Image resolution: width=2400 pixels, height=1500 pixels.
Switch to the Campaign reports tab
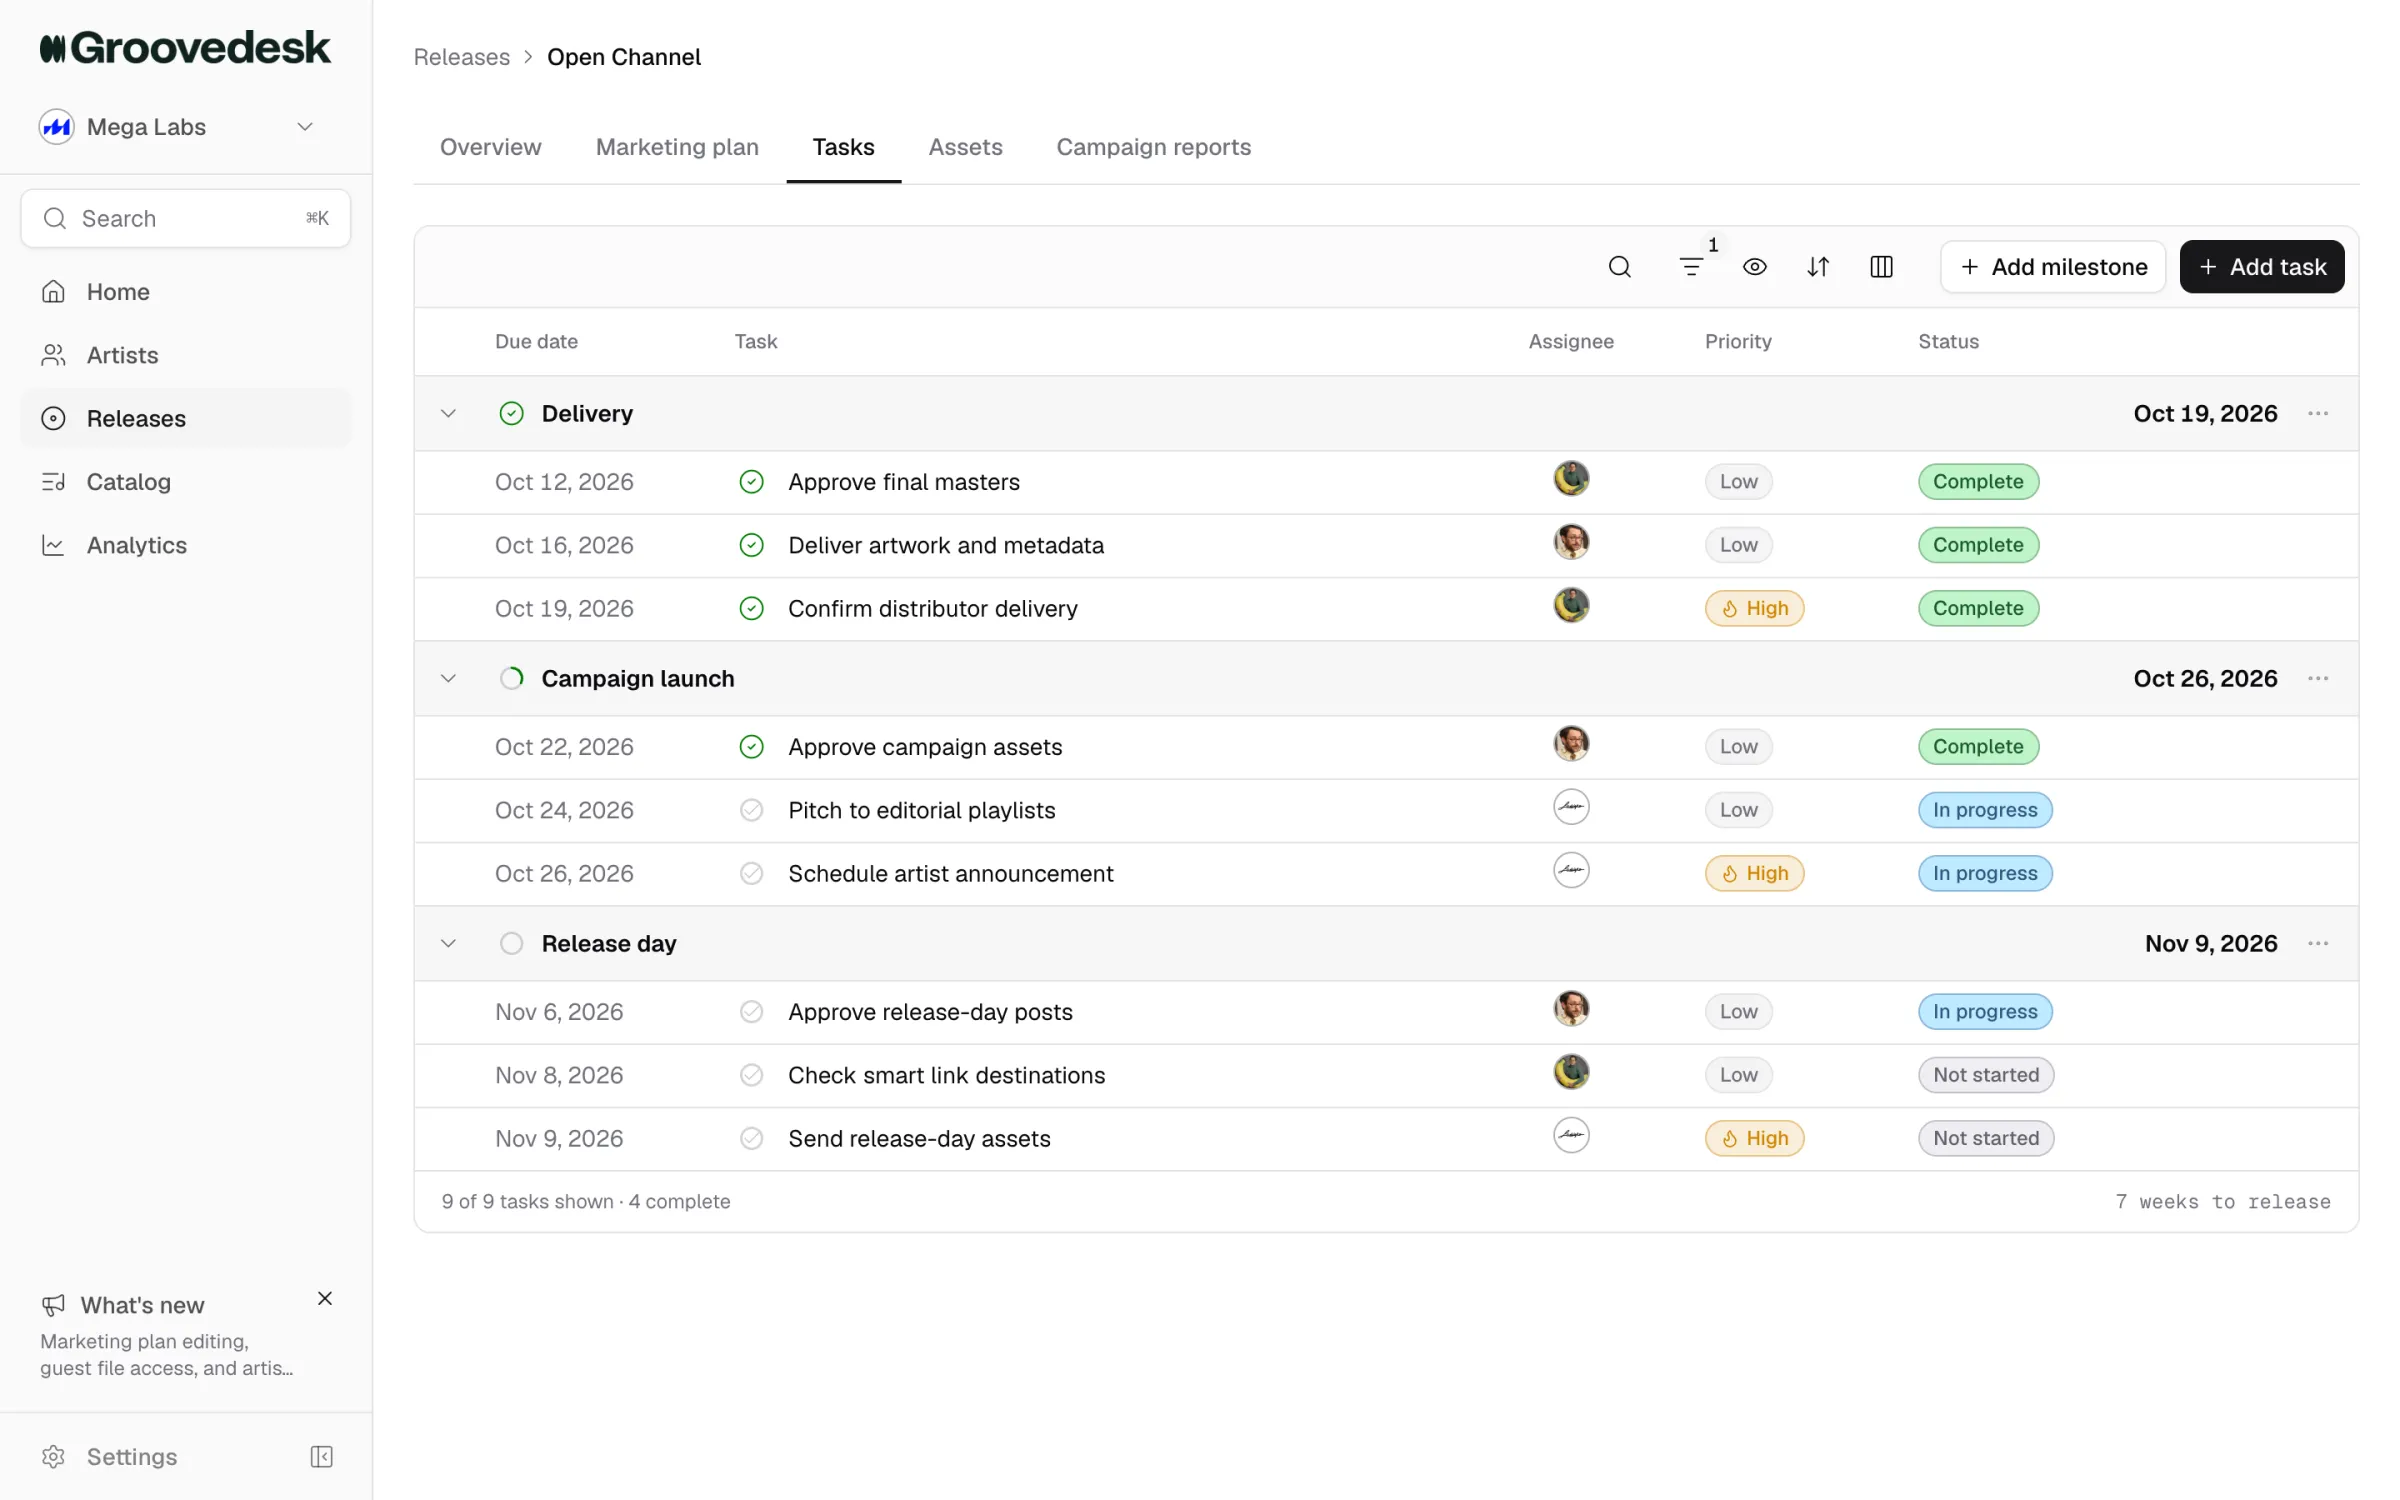[1153, 147]
